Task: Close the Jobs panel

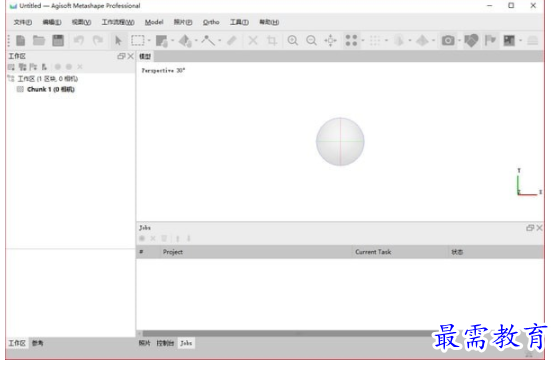Action: [x=539, y=228]
